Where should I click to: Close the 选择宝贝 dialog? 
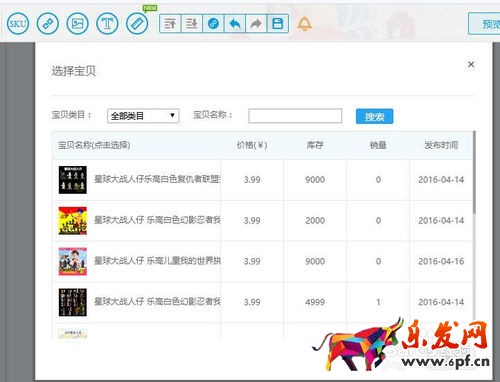tap(471, 65)
